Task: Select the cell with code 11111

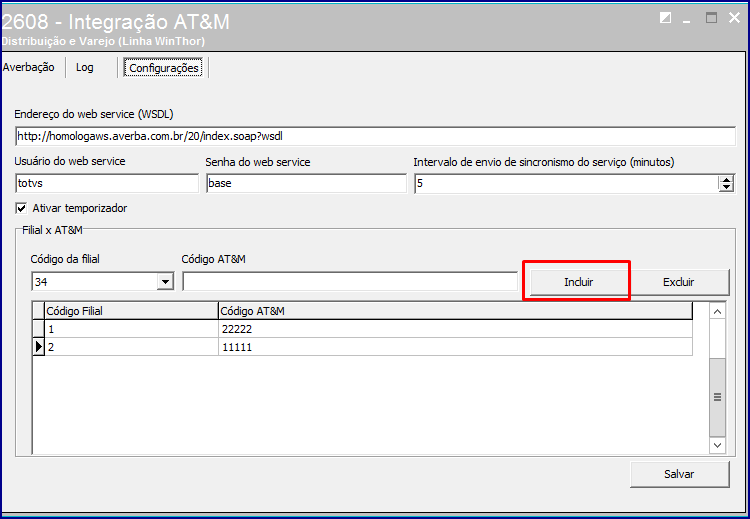Action: 455,347
